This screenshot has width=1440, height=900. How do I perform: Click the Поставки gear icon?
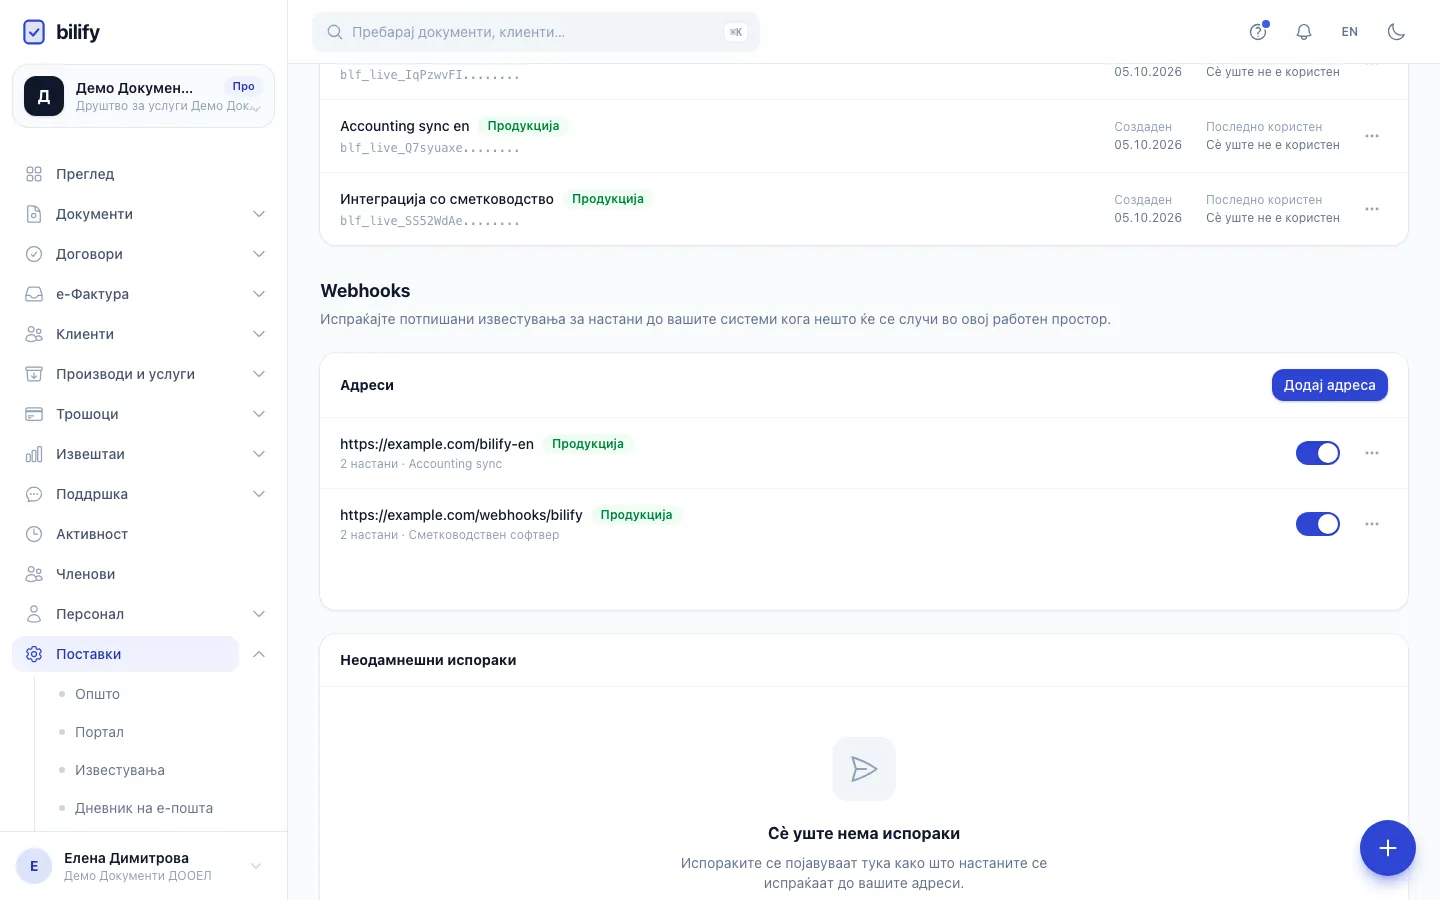[34, 654]
